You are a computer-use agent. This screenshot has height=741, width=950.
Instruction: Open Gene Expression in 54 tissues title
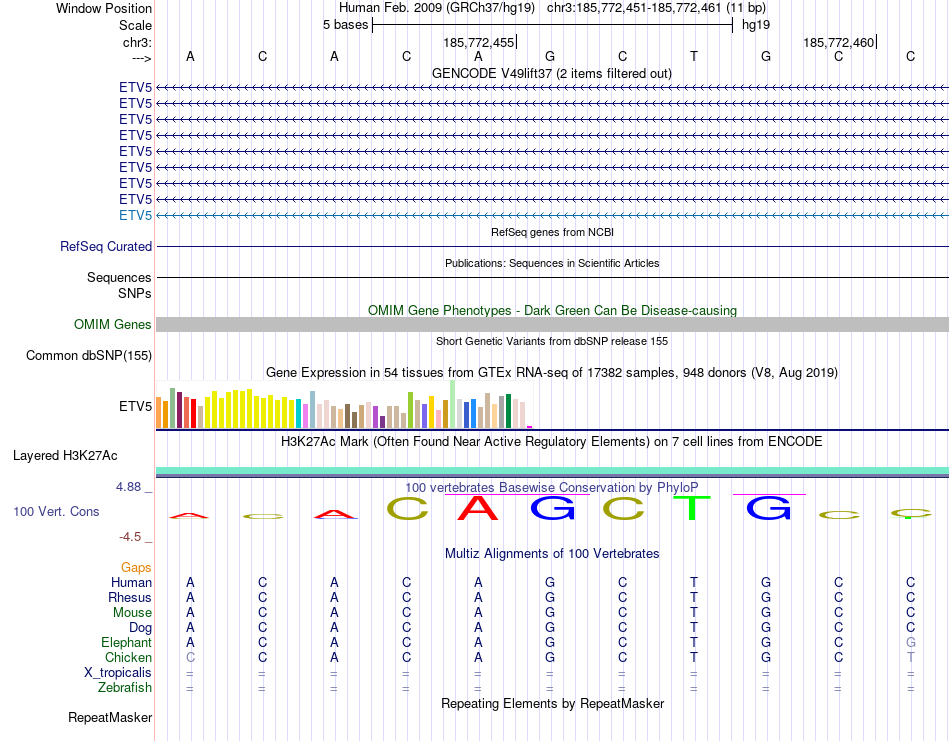click(552, 373)
